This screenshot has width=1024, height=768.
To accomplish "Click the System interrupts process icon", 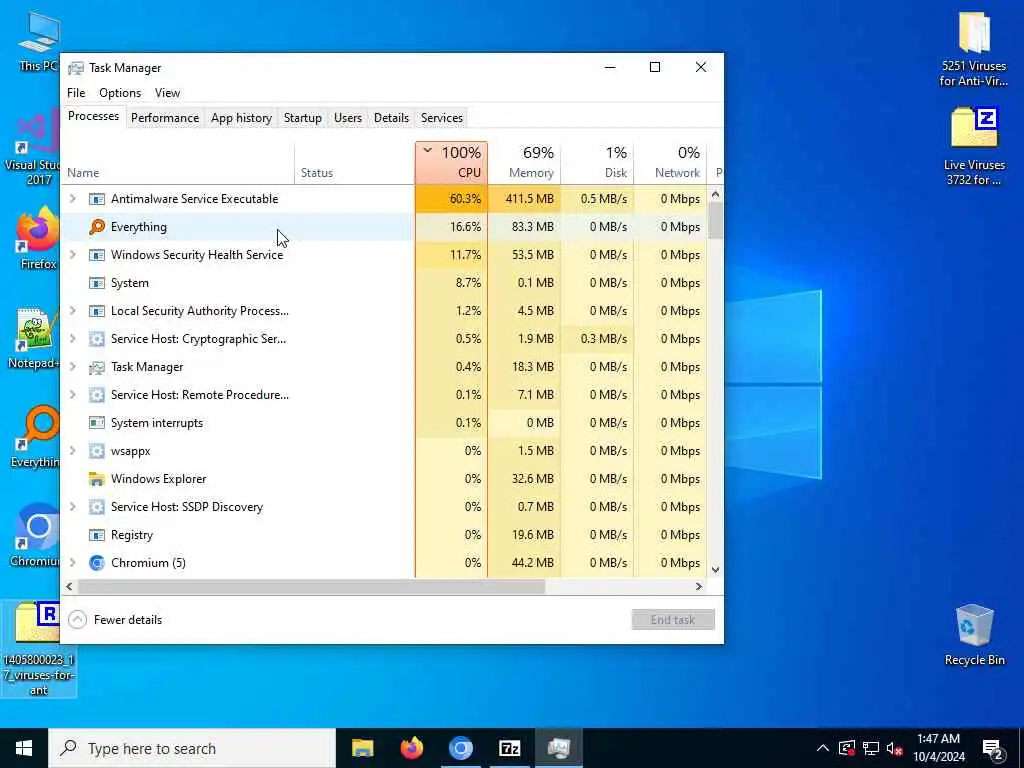I will 97,423.
